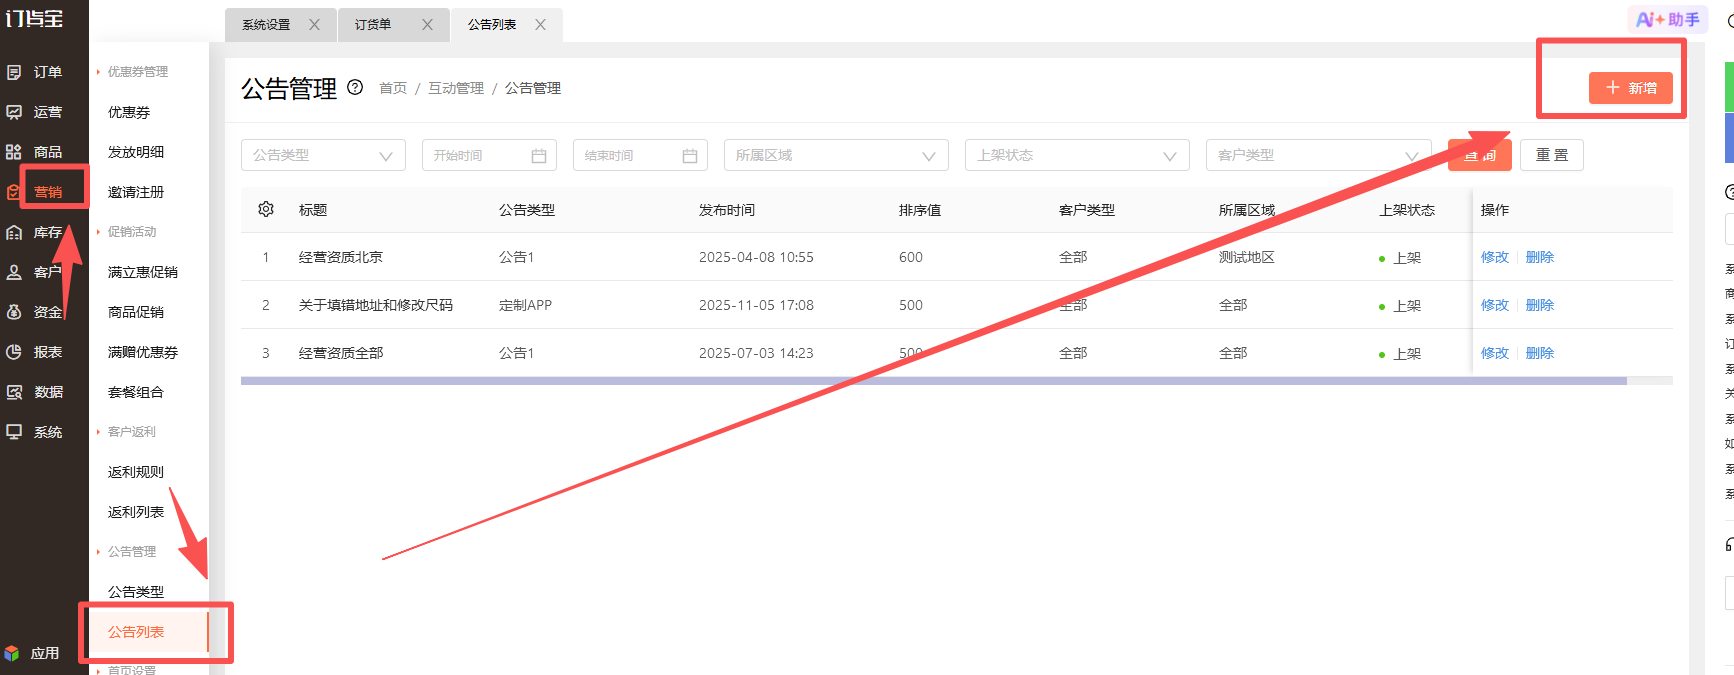The image size is (1734, 675).
Task: Open the 公告类型 filter dropdown
Action: [x=323, y=155]
